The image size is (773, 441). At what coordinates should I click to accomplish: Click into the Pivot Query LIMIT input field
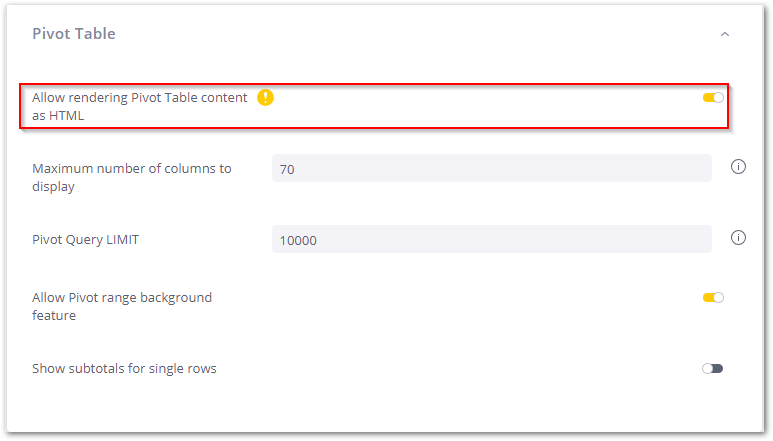491,240
